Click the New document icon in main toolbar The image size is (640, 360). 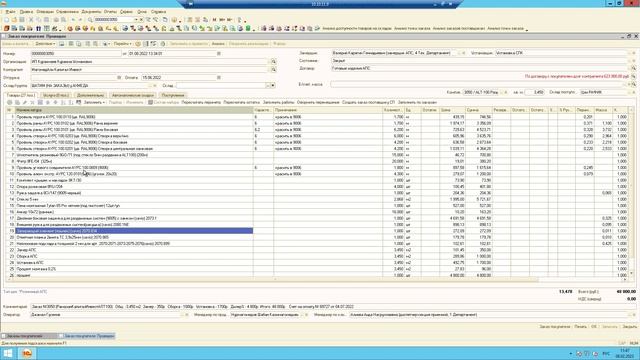(x=7, y=20)
